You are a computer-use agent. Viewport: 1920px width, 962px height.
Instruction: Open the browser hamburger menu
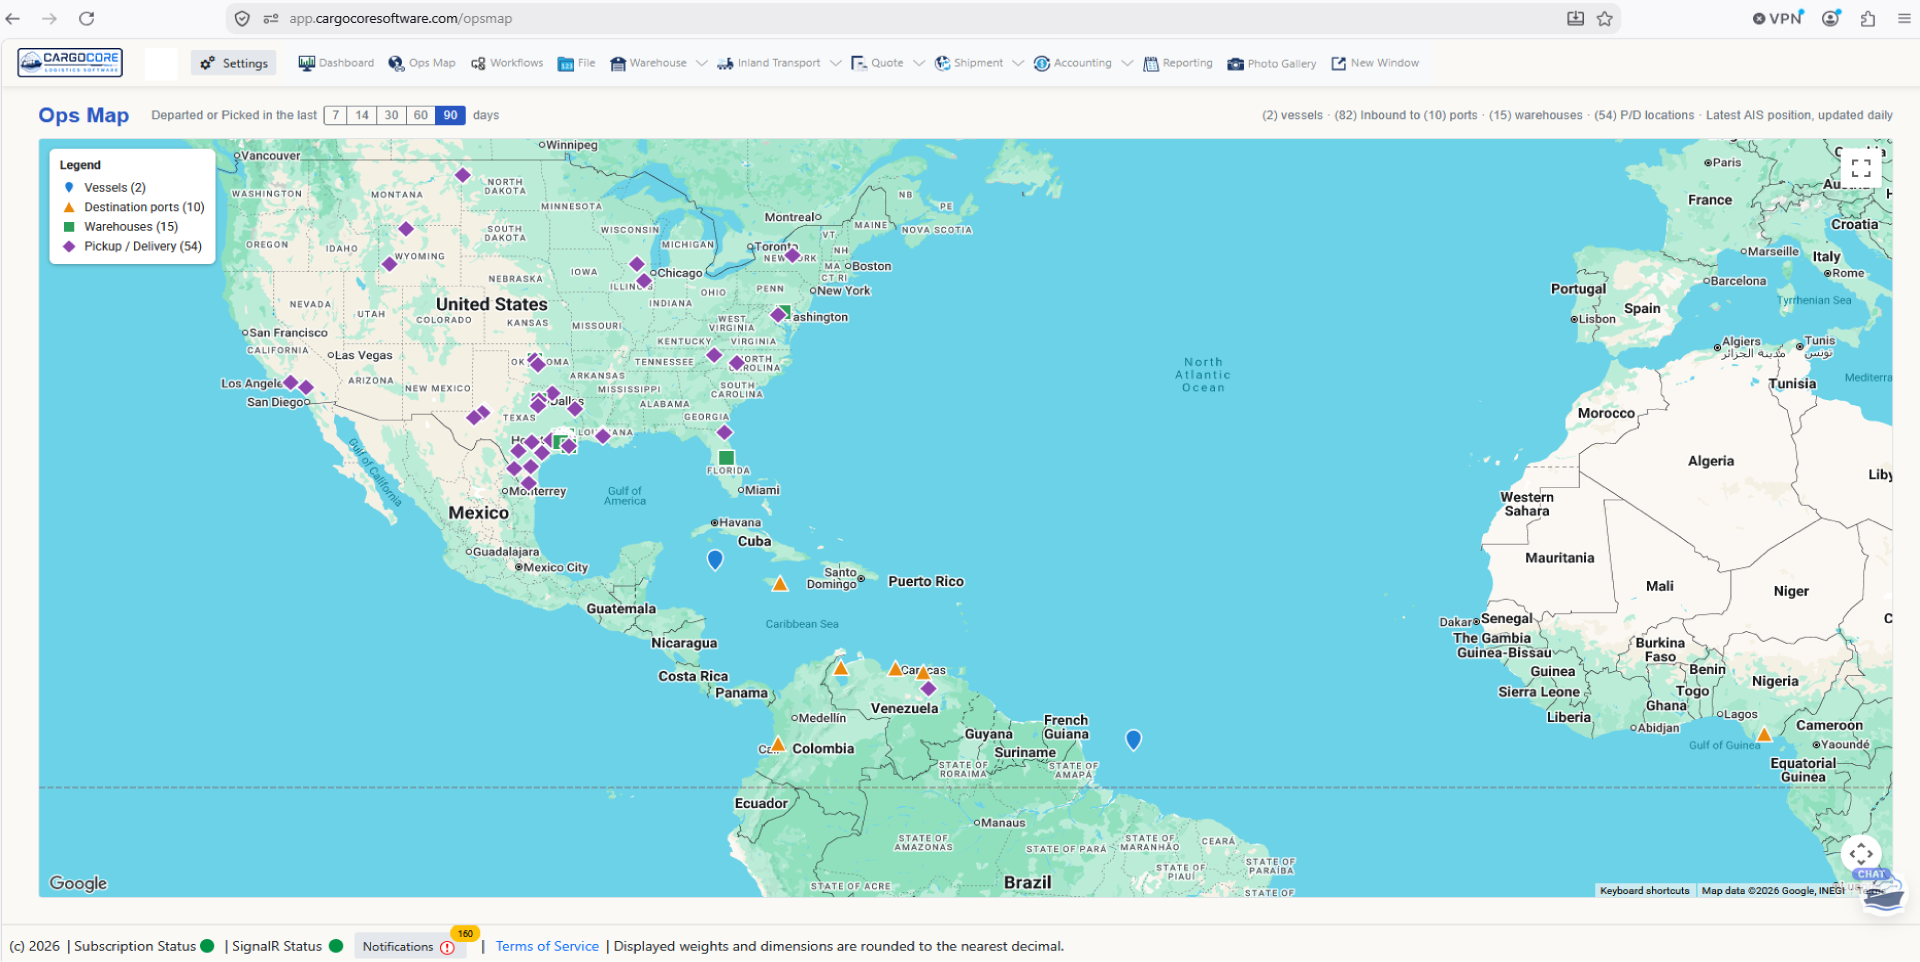click(x=1904, y=19)
